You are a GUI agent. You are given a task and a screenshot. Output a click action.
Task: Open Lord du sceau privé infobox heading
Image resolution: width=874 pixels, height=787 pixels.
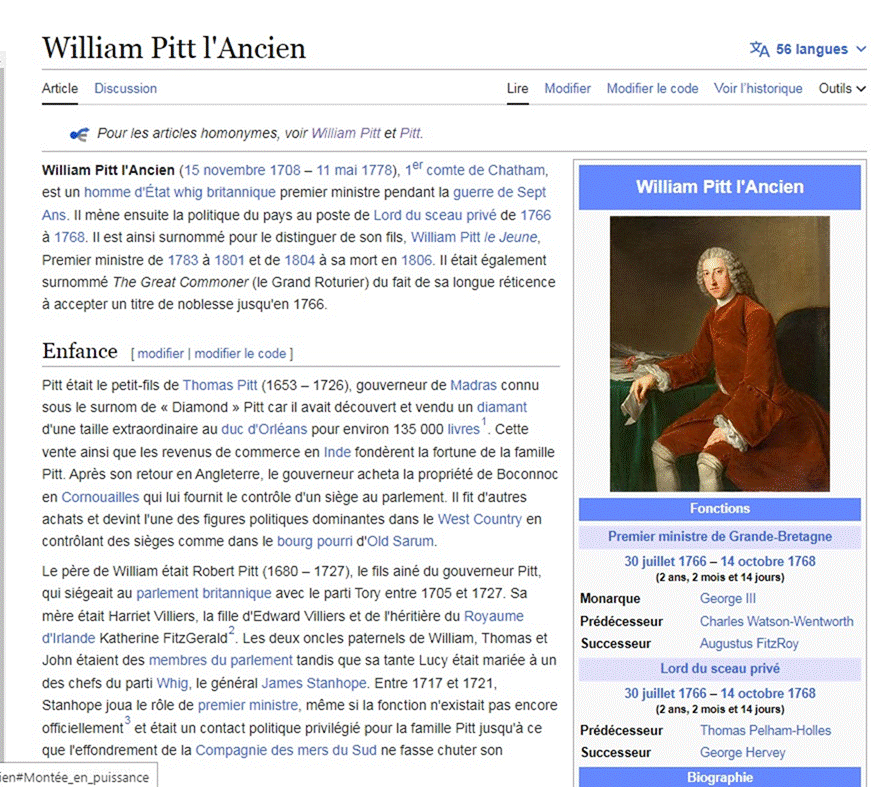click(x=720, y=669)
